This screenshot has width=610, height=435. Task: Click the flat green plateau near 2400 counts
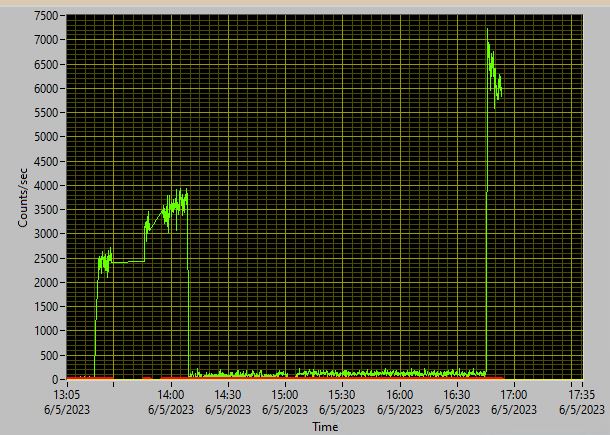128,262
